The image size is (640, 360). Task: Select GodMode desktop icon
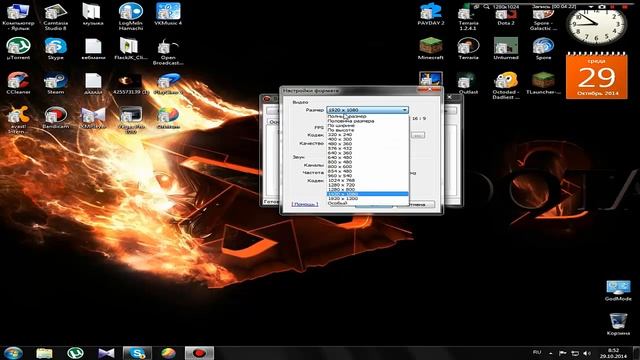pos(618,290)
